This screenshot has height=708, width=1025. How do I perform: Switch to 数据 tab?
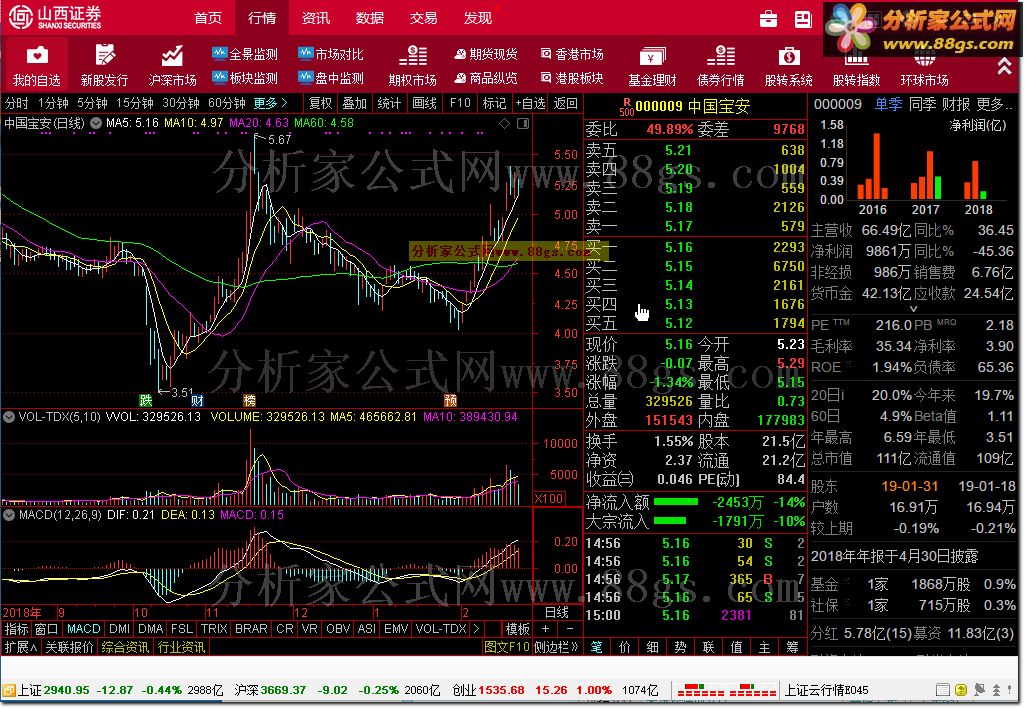point(369,18)
